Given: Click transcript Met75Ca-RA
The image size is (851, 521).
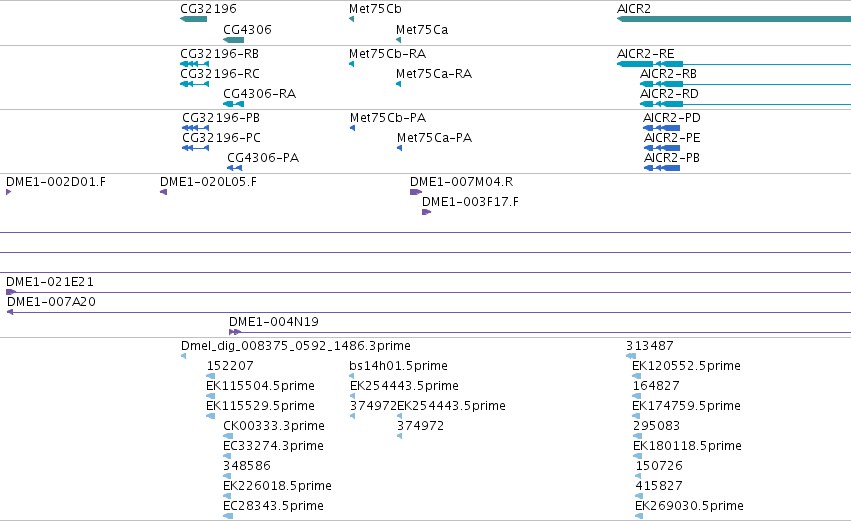Looking at the screenshot, I should (434, 74).
